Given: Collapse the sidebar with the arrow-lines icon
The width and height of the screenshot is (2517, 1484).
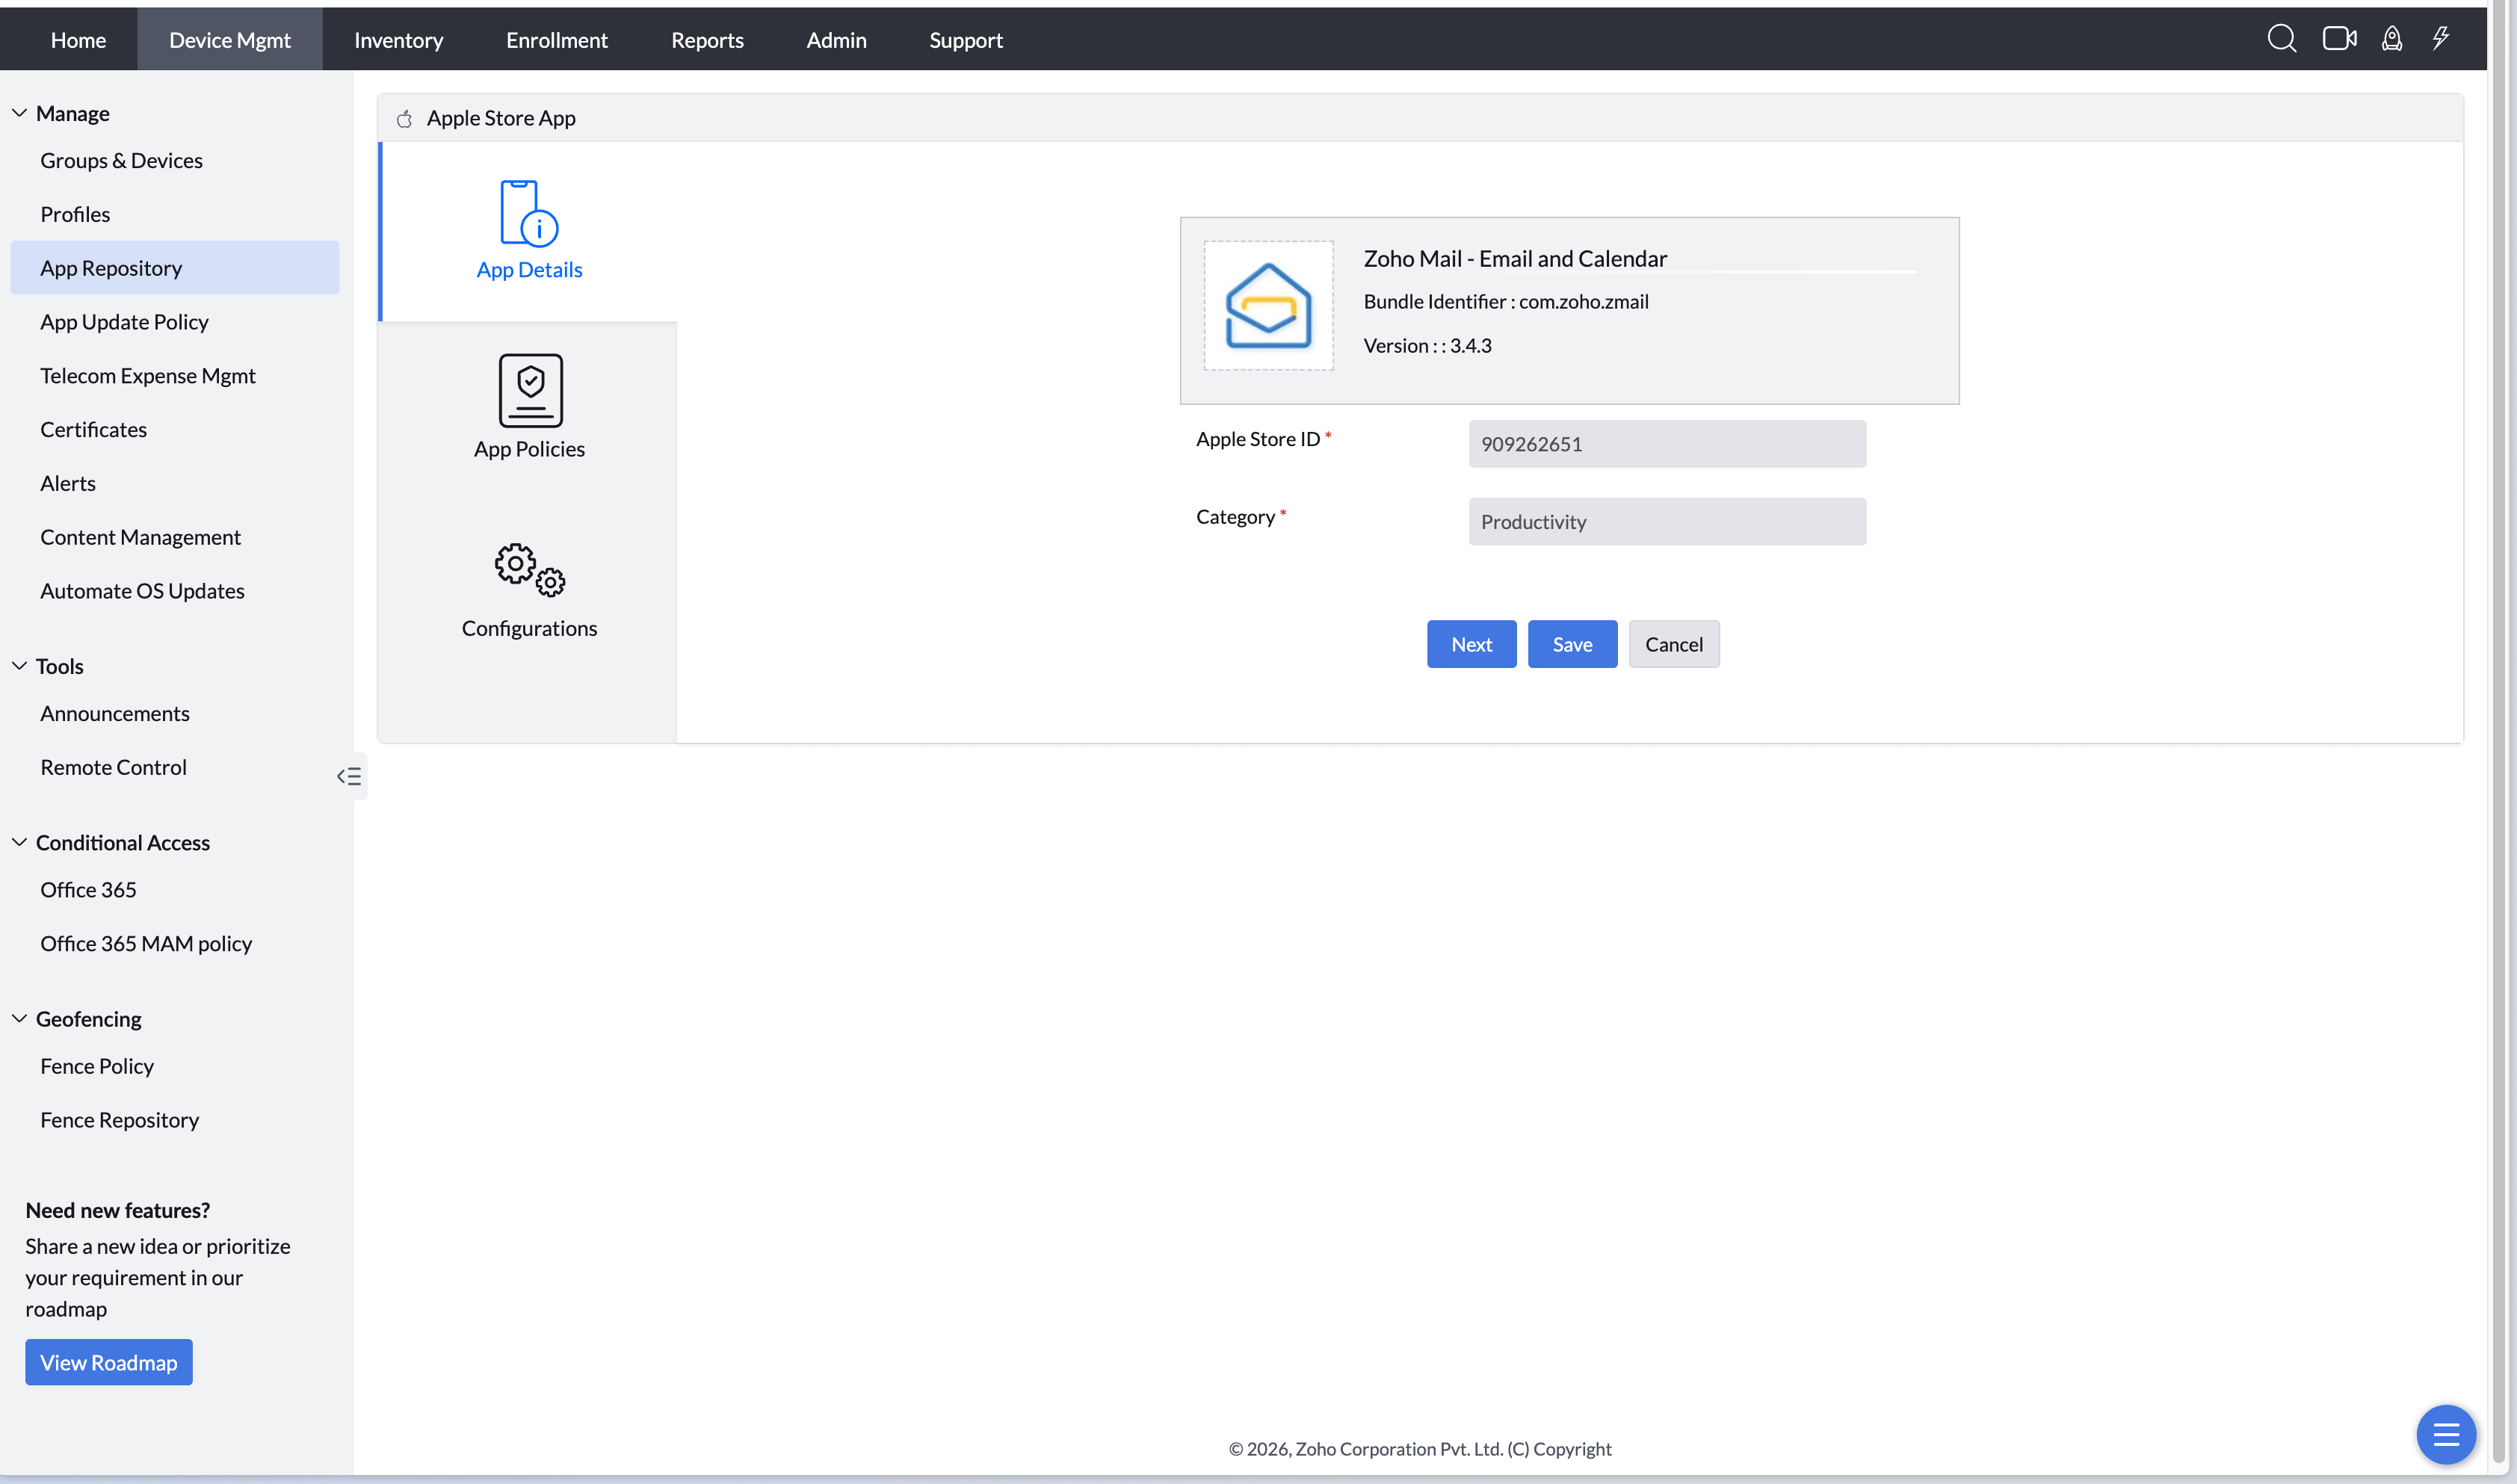Looking at the screenshot, I should (349, 776).
